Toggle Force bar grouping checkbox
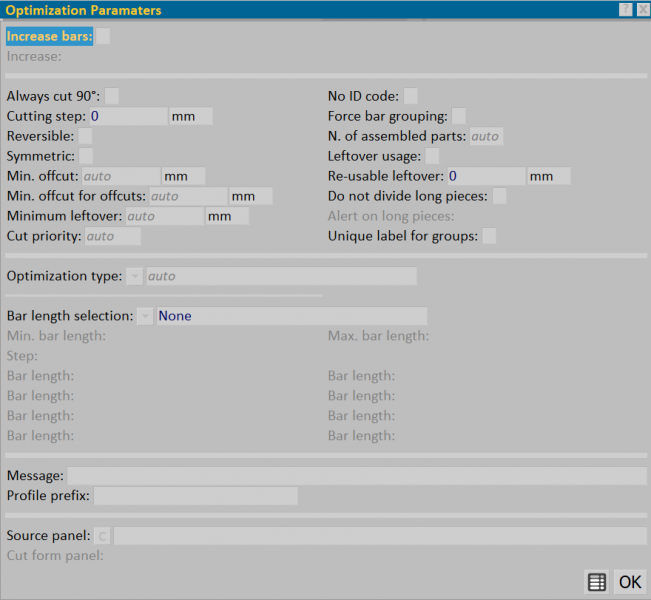Image resolution: width=651 pixels, height=600 pixels. pos(459,116)
